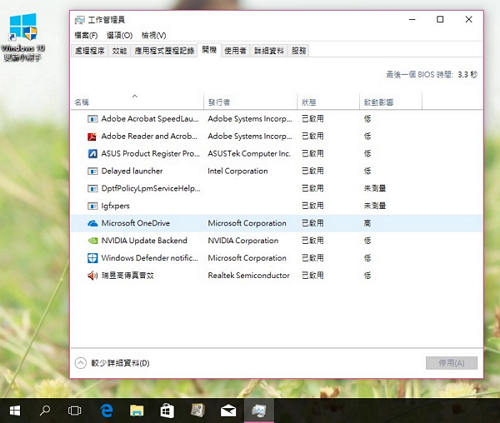Click the Disable (A) button
500x423 pixels.
pos(452,363)
